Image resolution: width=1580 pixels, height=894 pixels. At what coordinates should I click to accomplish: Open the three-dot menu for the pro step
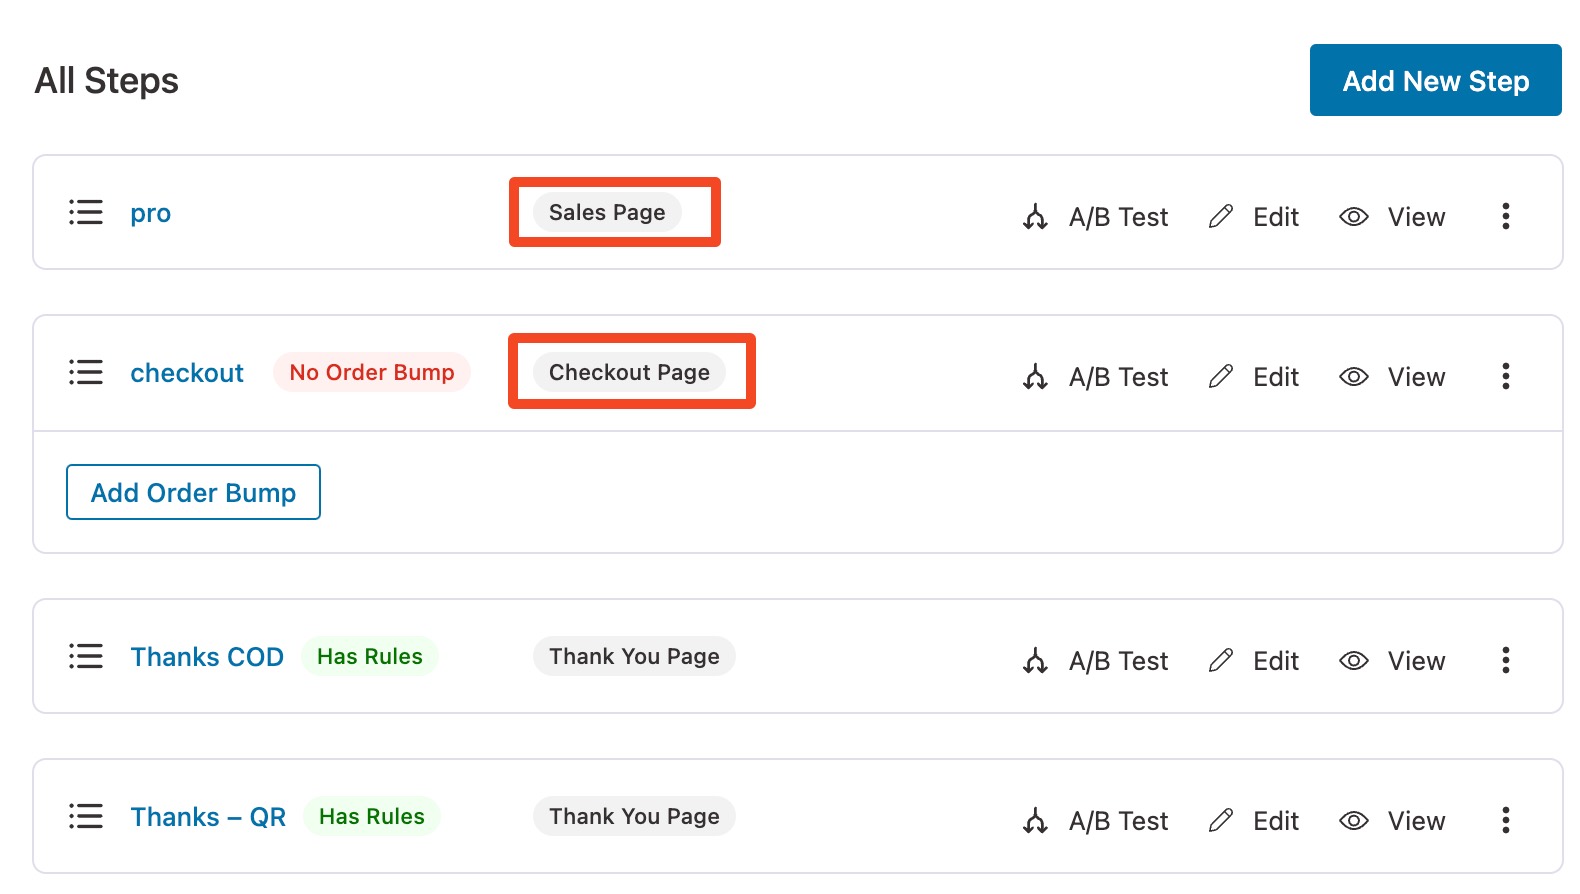(1505, 216)
